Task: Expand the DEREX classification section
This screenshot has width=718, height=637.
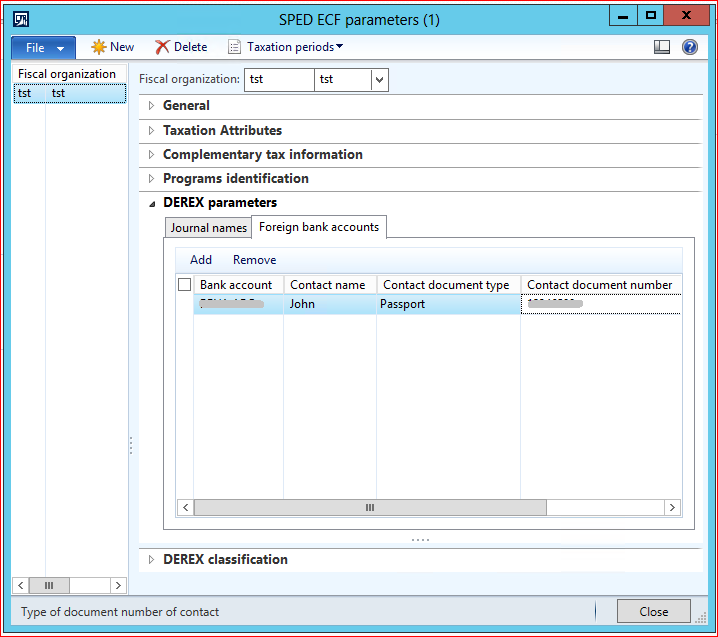Action: [x=152, y=560]
